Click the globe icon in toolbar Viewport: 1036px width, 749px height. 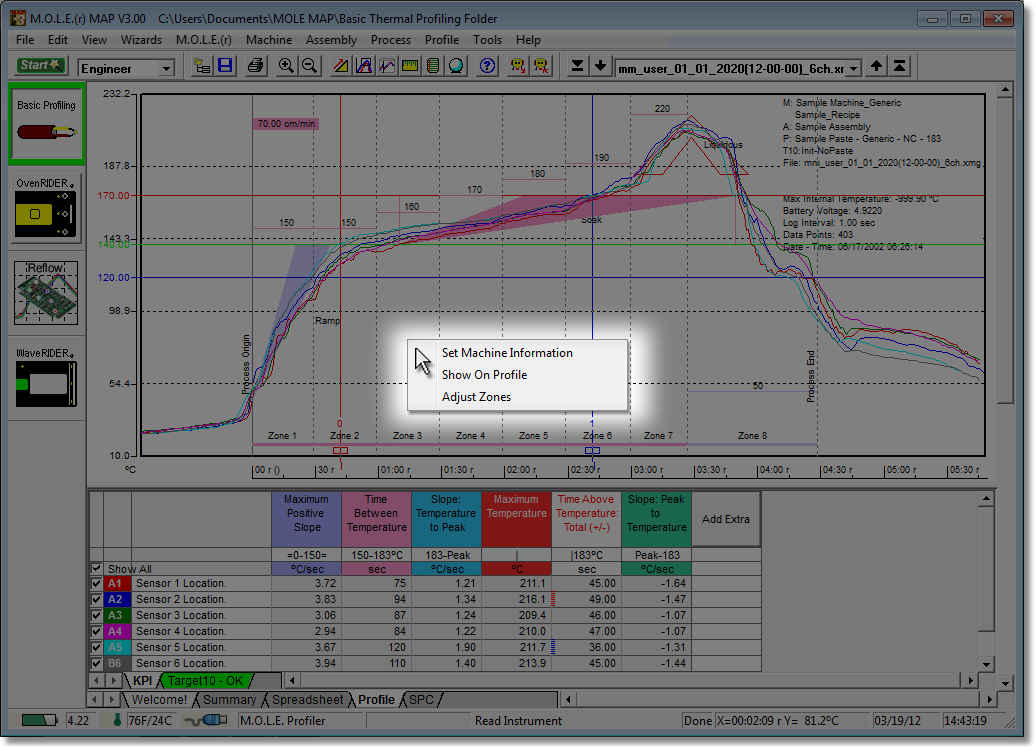click(457, 66)
